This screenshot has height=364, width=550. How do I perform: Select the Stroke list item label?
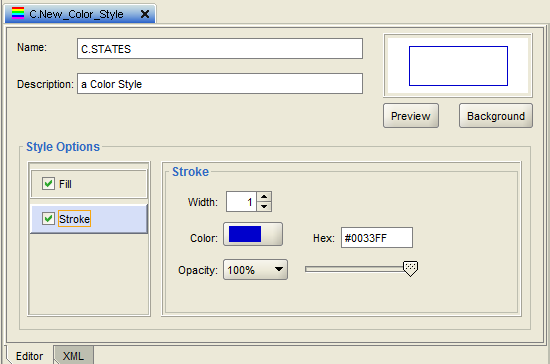[74, 219]
